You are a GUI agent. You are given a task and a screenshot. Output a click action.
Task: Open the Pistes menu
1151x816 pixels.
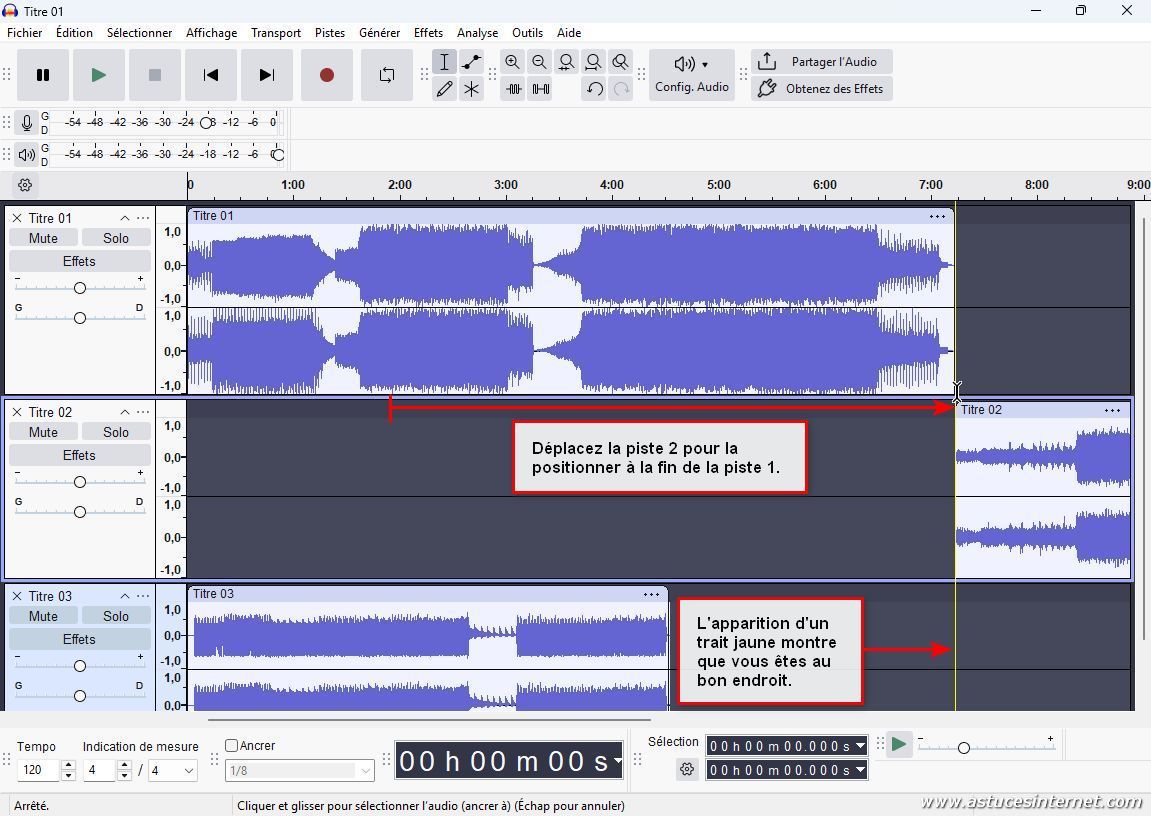[329, 33]
